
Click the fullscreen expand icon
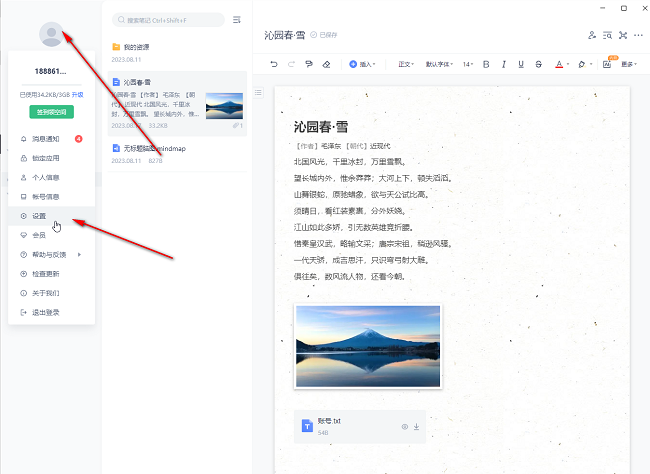(623, 35)
